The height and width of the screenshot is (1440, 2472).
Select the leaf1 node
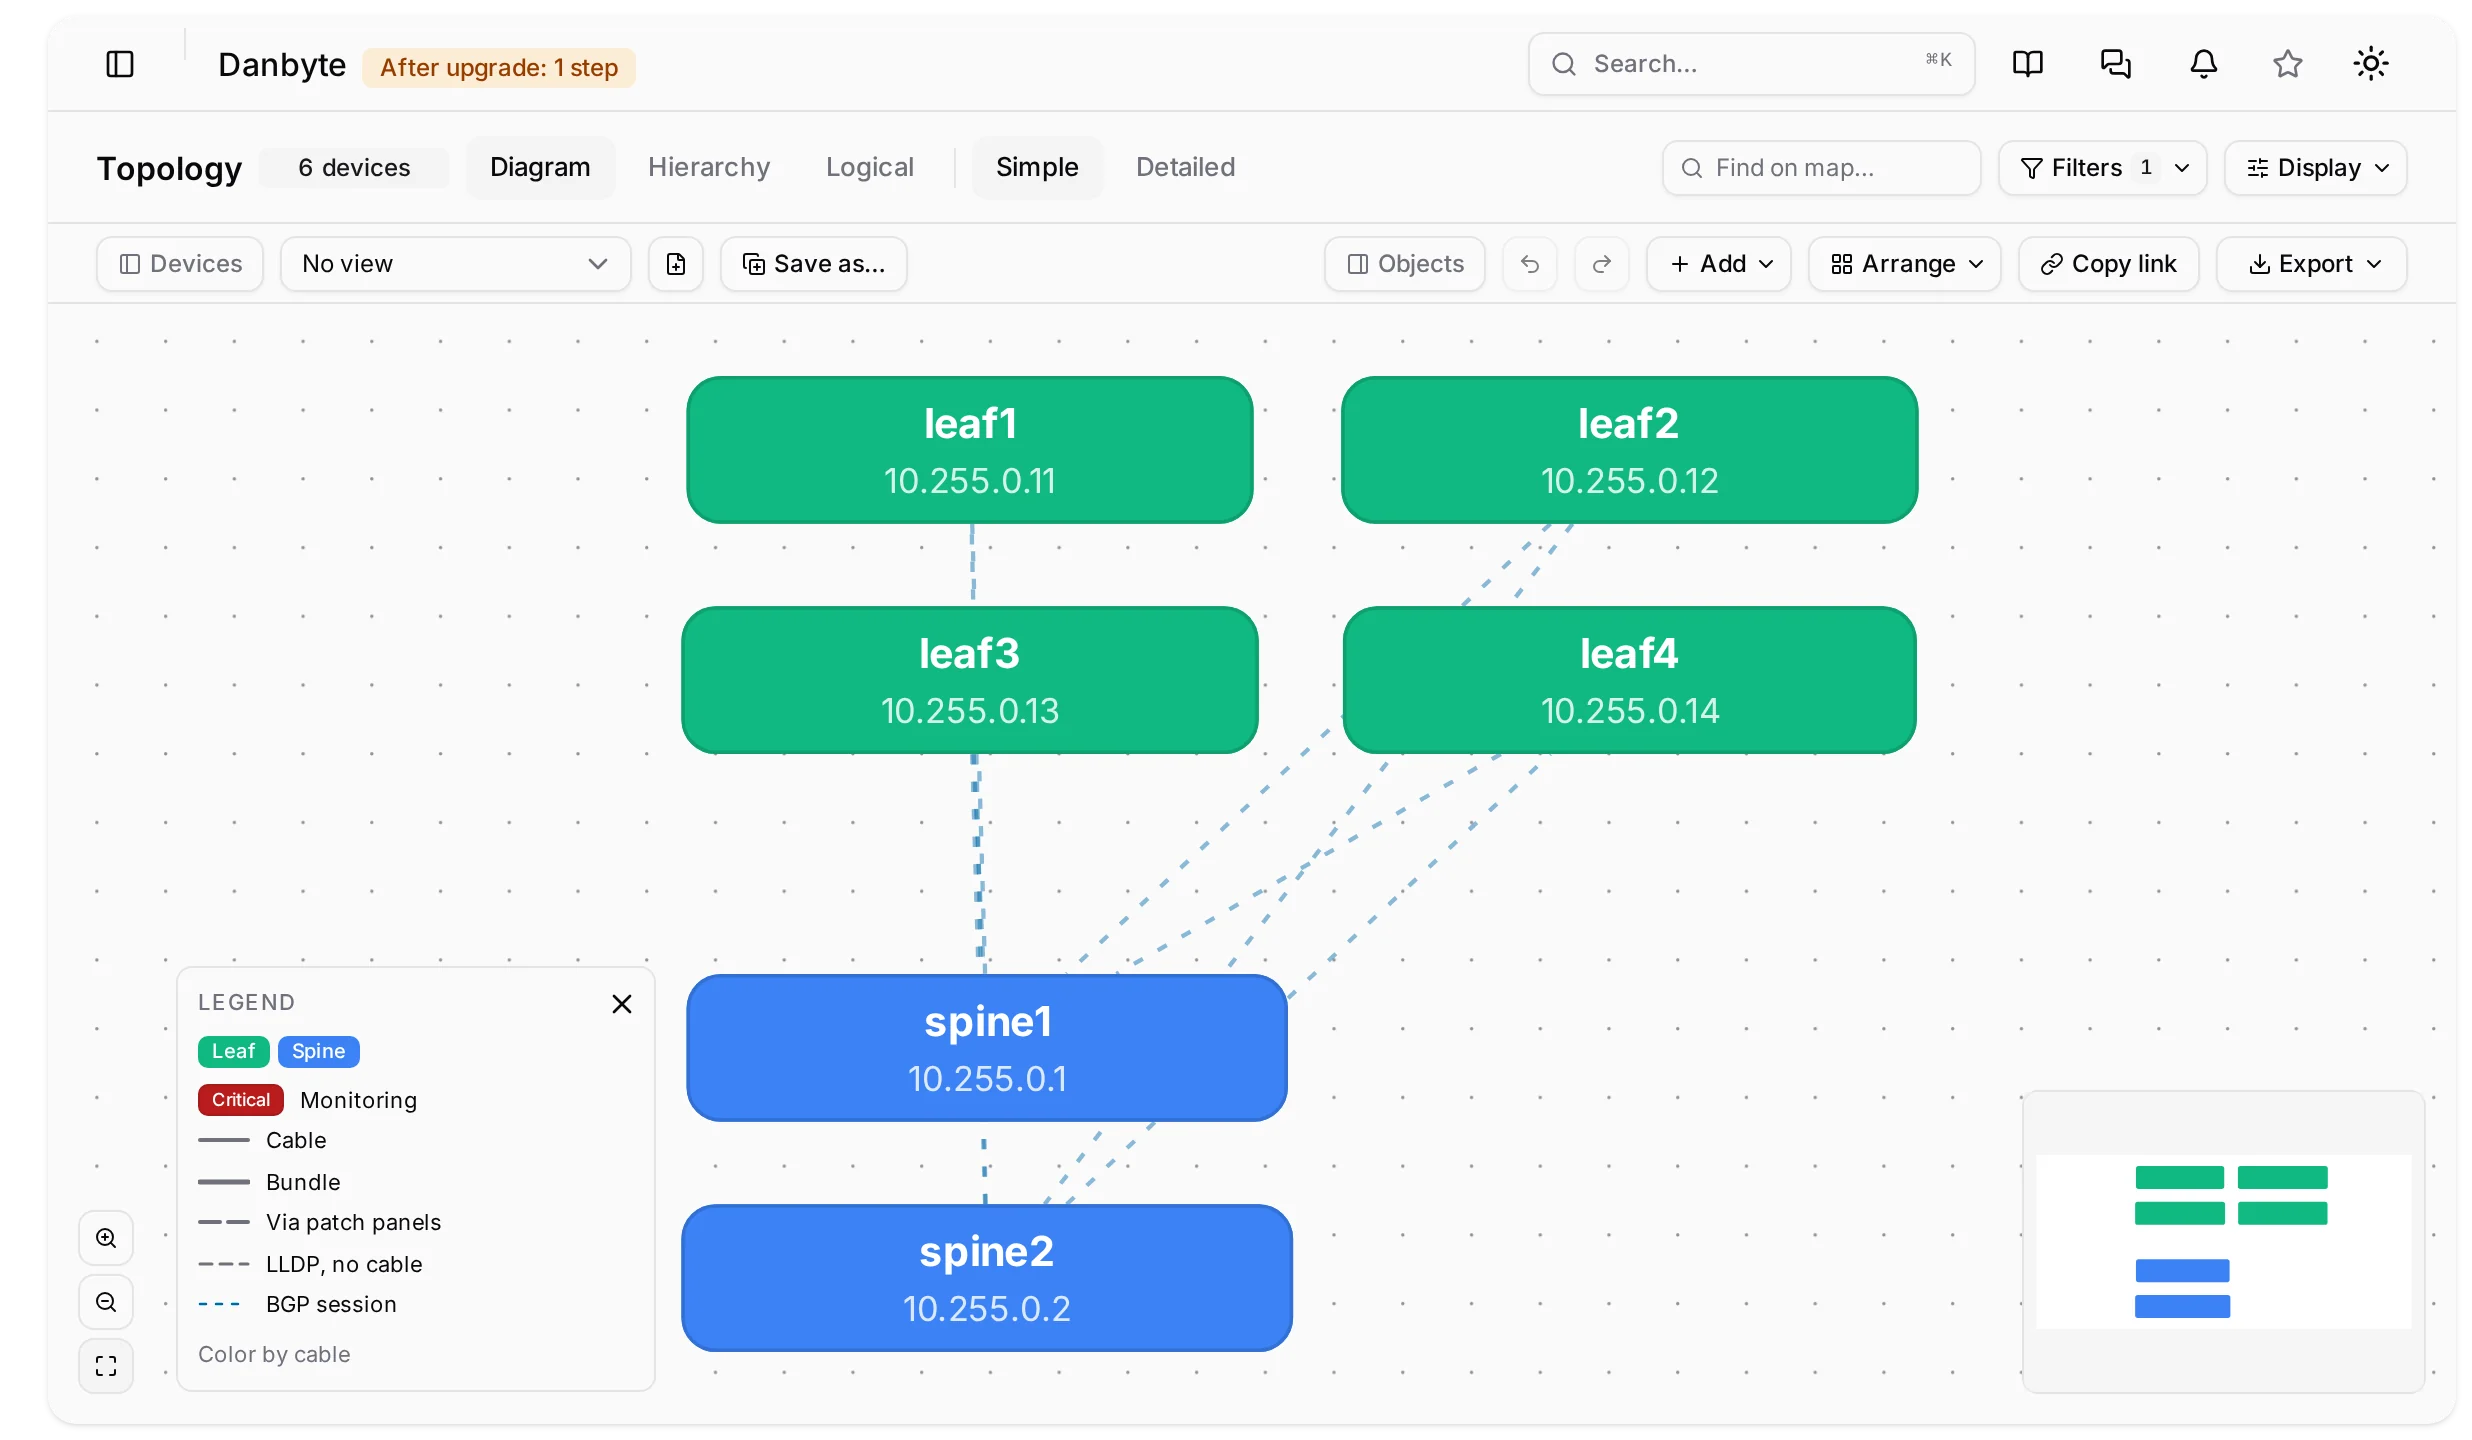coord(970,450)
